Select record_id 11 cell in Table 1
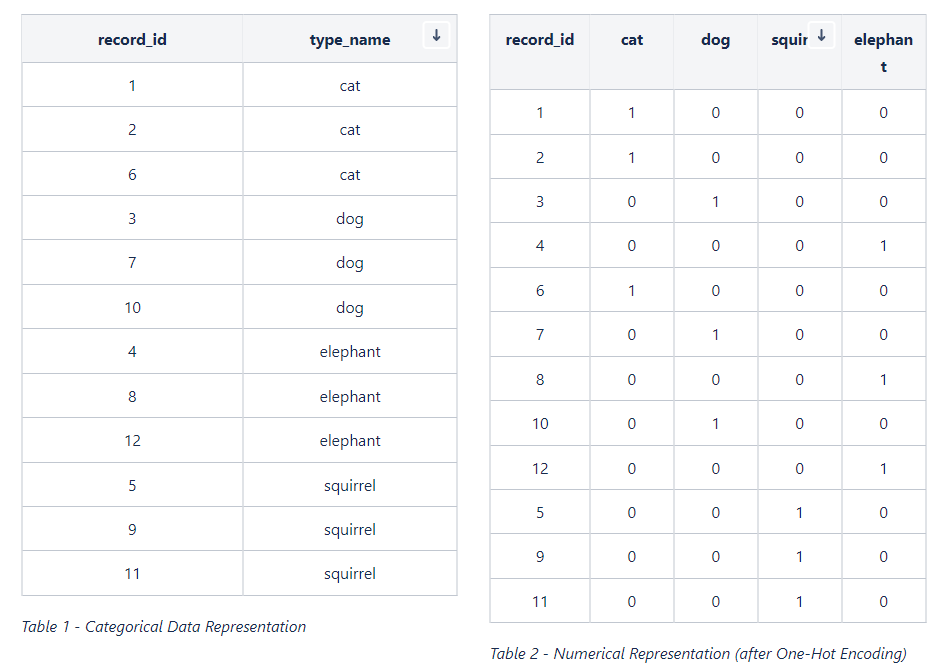 click(132, 574)
